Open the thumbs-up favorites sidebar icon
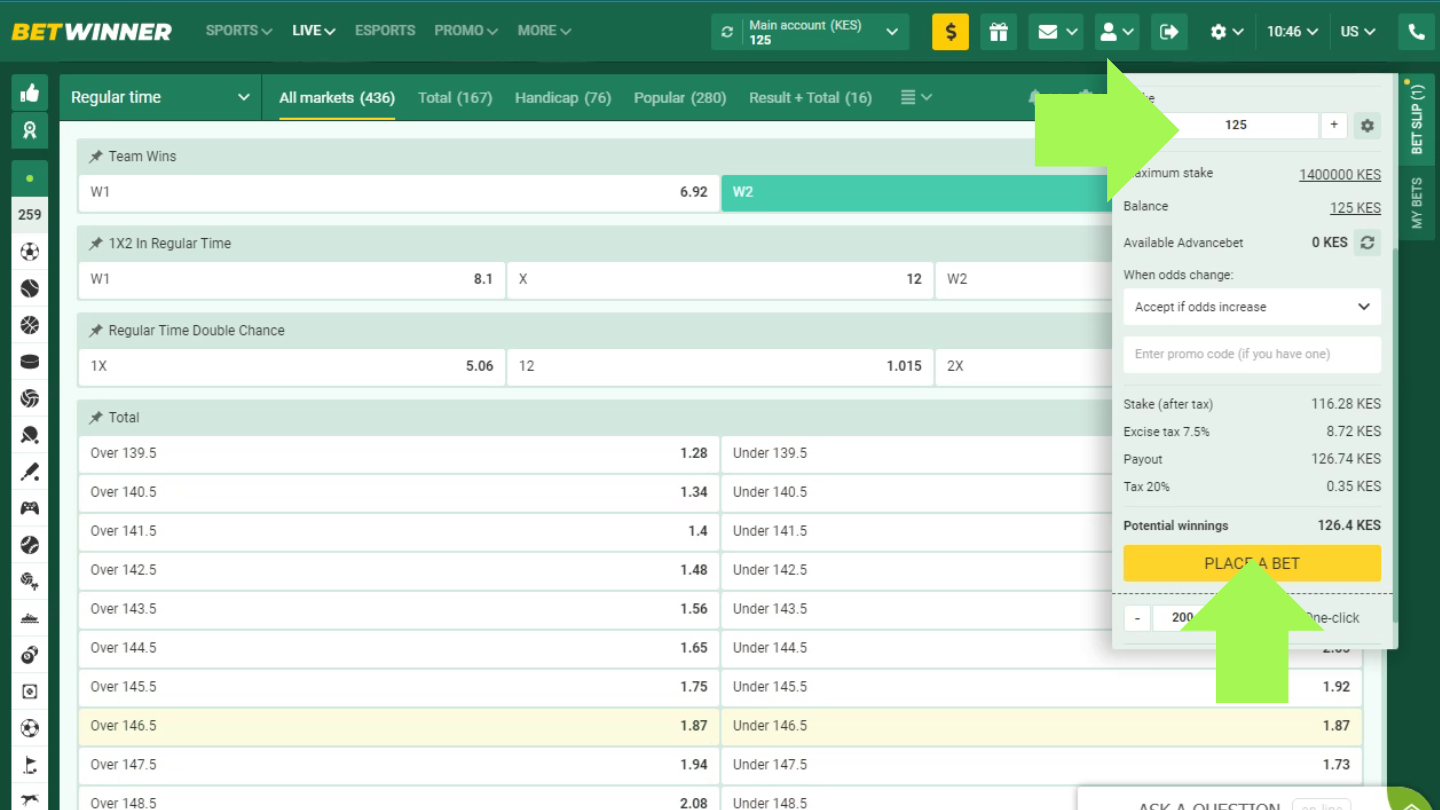 30,94
